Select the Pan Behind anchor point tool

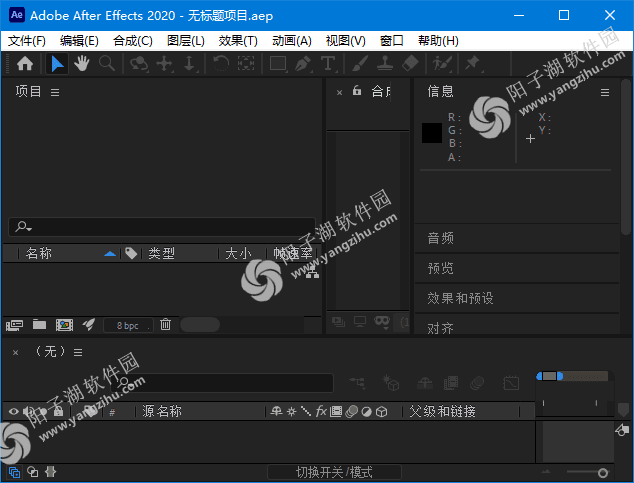pyautogui.click(x=246, y=63)
